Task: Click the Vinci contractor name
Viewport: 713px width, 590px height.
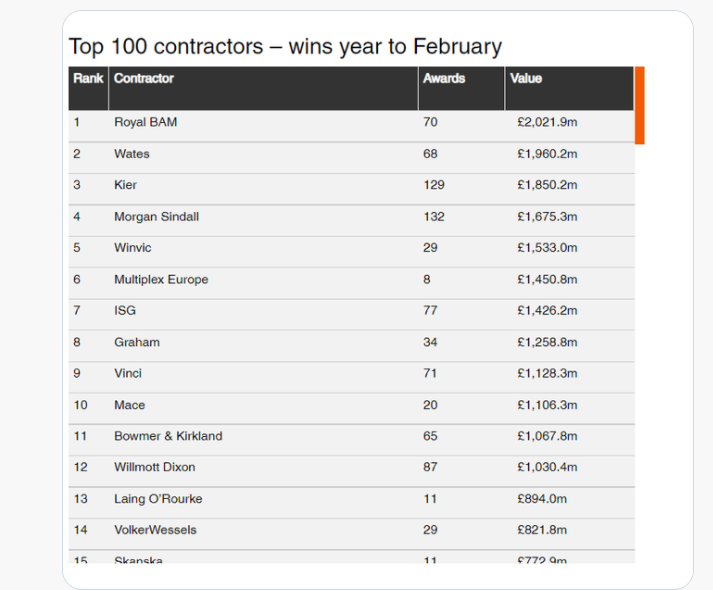Action: (x=128, y=373)
